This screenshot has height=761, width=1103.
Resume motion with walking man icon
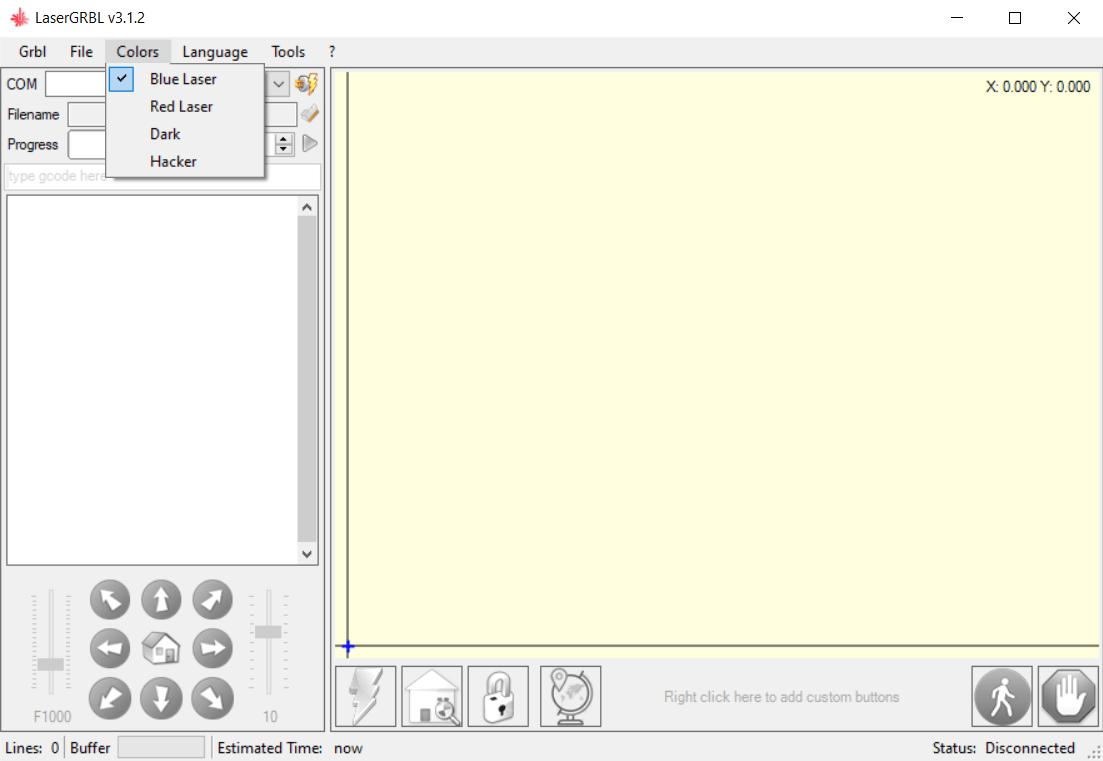click(1001, 696)
